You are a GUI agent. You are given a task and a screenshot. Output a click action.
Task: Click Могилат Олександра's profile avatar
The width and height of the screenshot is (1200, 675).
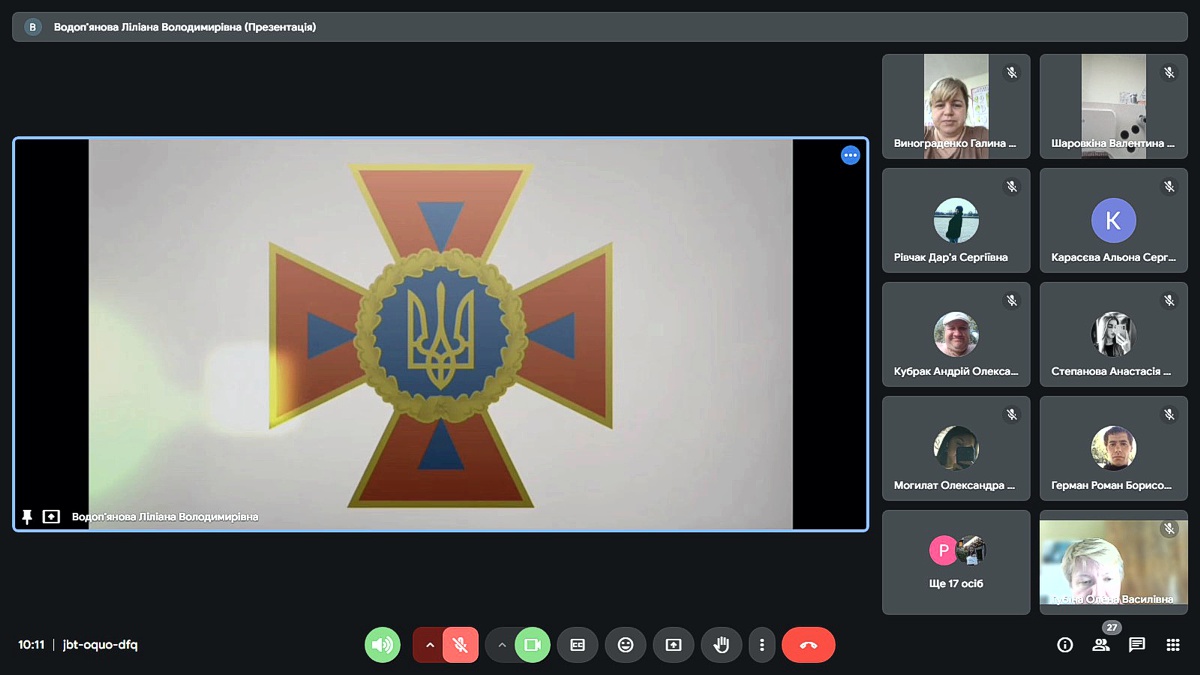point(956,449)
